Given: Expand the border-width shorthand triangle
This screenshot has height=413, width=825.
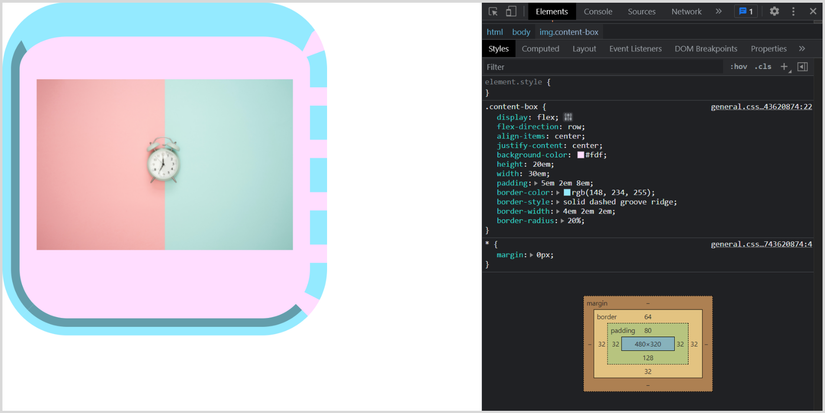Looking at the screenshot, I should pos(558,211).
